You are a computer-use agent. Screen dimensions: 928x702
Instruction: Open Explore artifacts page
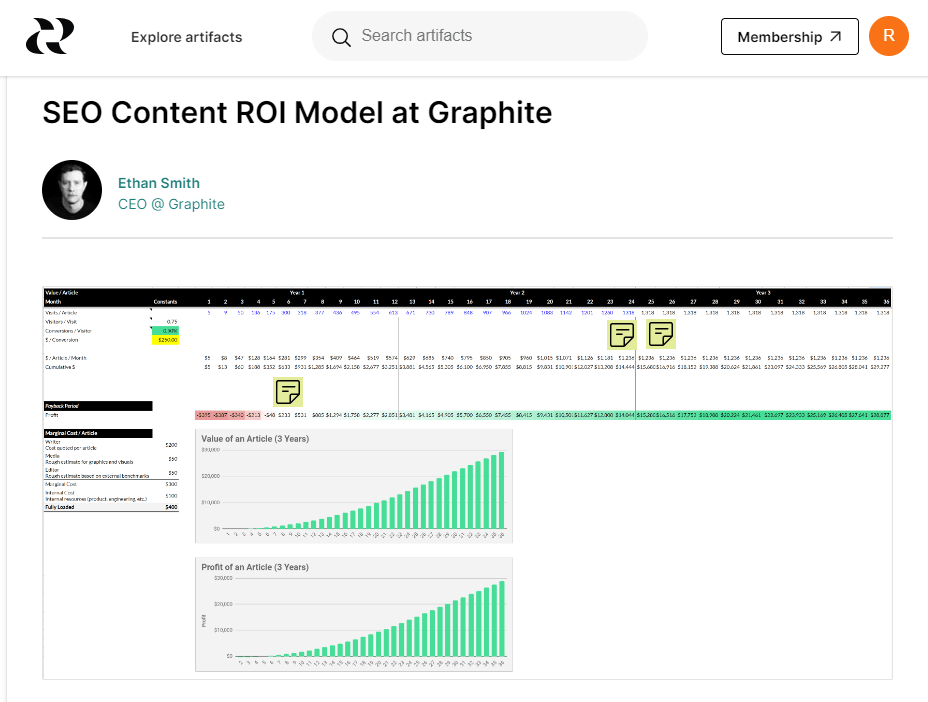[186, 37]
